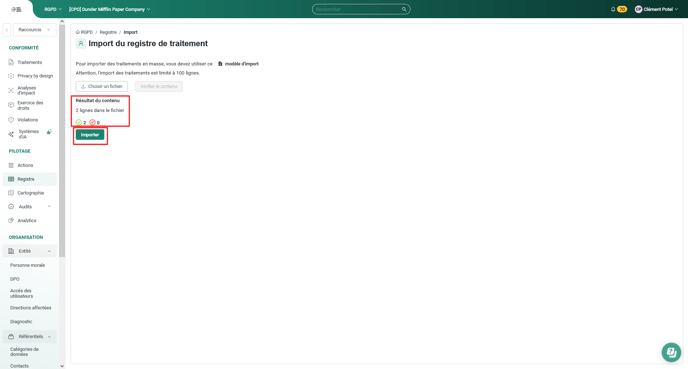This screenshot has height=369, width=688.
Task: Click the user avatar icon
Action: coord(638,9)
